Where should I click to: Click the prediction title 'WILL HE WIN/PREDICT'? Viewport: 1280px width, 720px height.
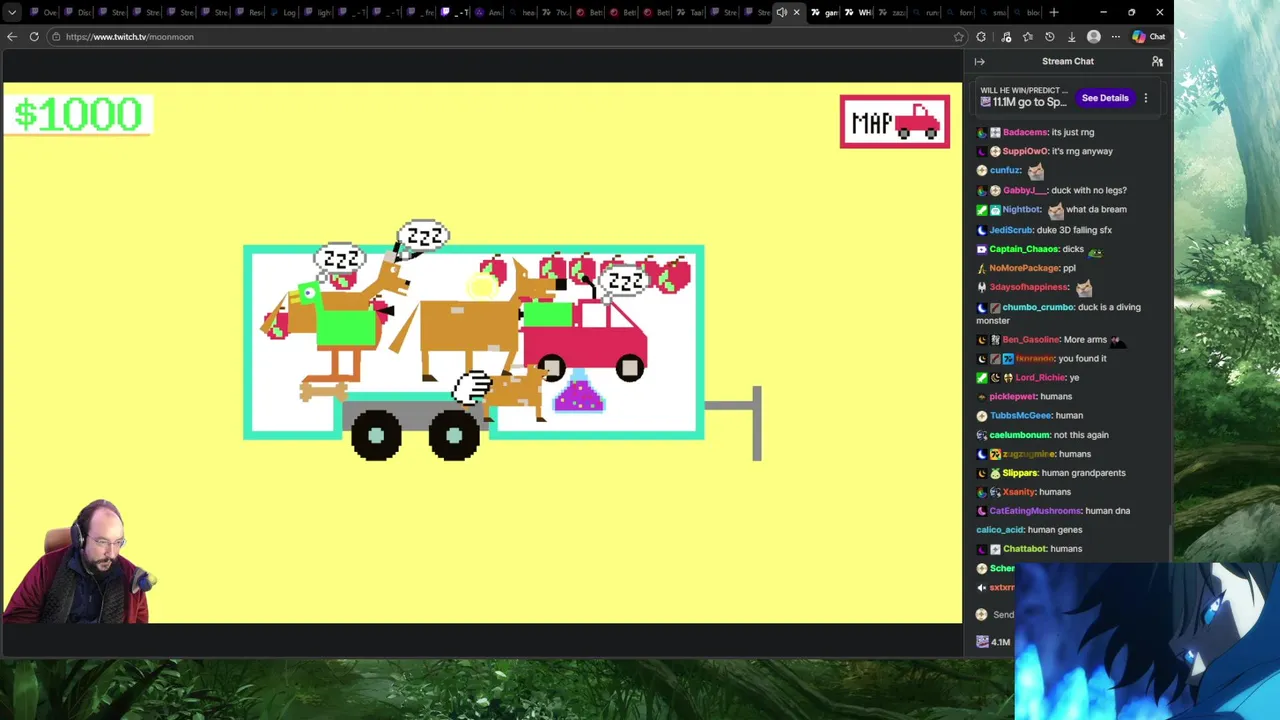(x=1024, y=91)
